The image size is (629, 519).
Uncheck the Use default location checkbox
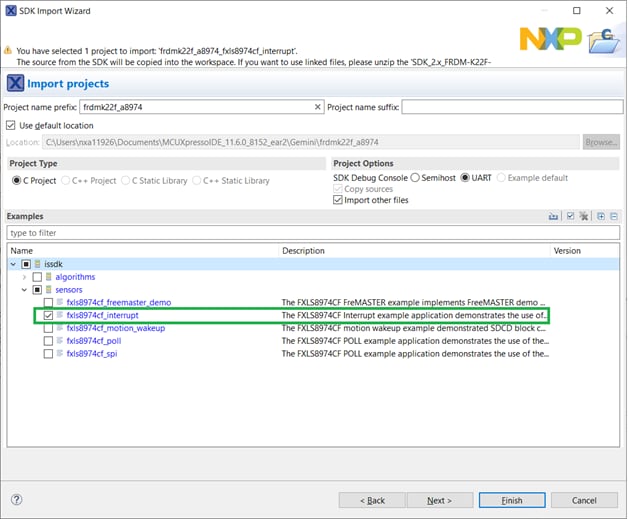[11, 125]
